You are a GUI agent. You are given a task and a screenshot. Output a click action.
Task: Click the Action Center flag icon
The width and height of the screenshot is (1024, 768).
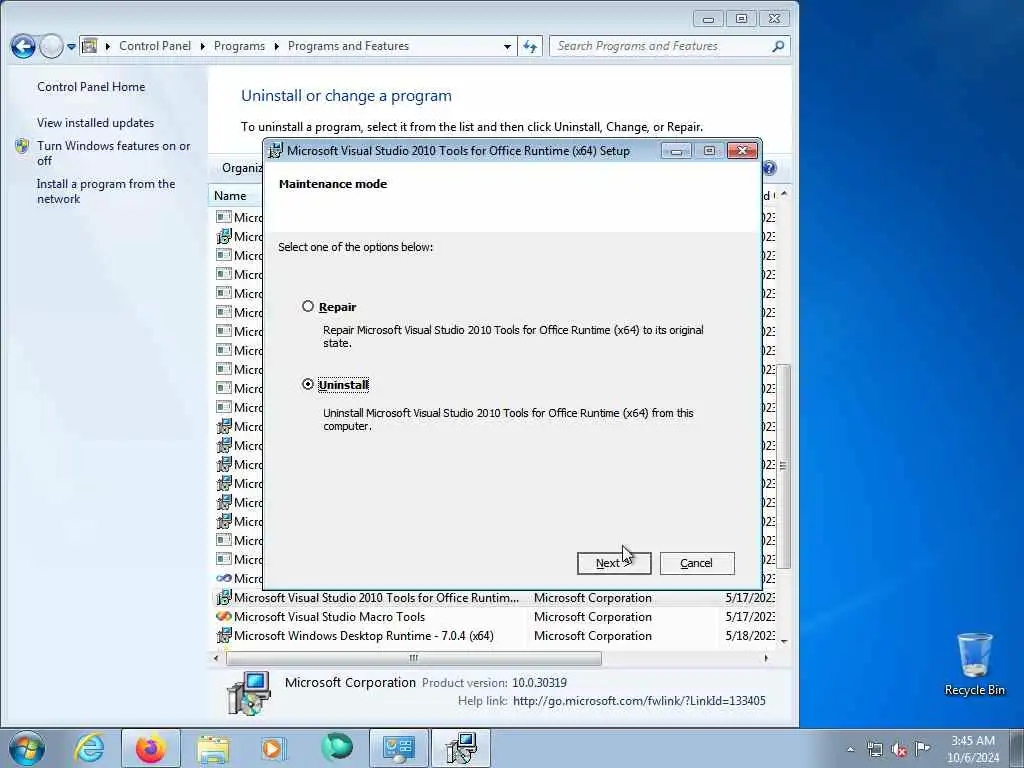[x=922, y=748]
